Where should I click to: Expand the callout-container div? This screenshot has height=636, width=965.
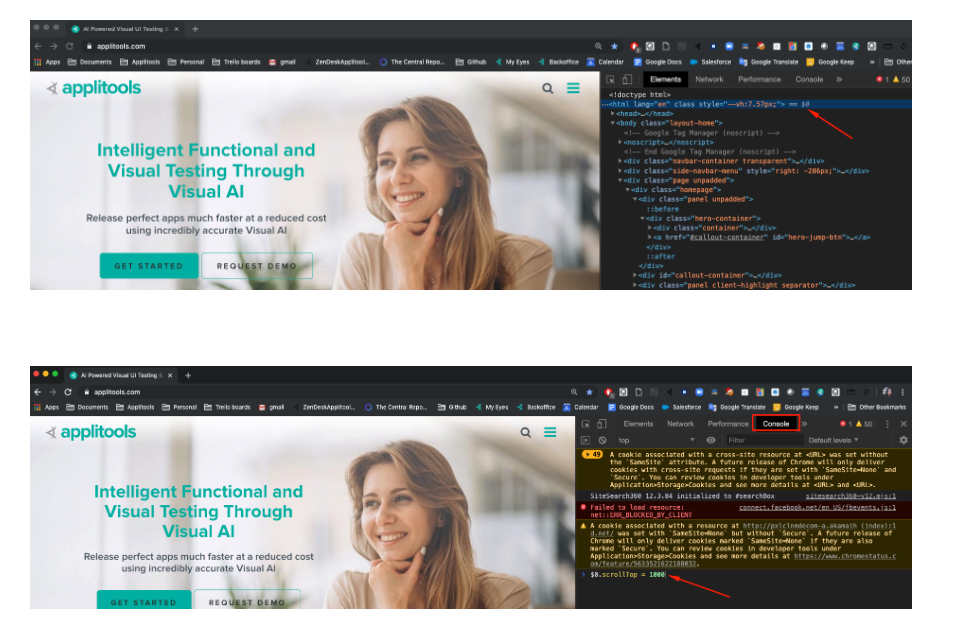click(635, 275)
